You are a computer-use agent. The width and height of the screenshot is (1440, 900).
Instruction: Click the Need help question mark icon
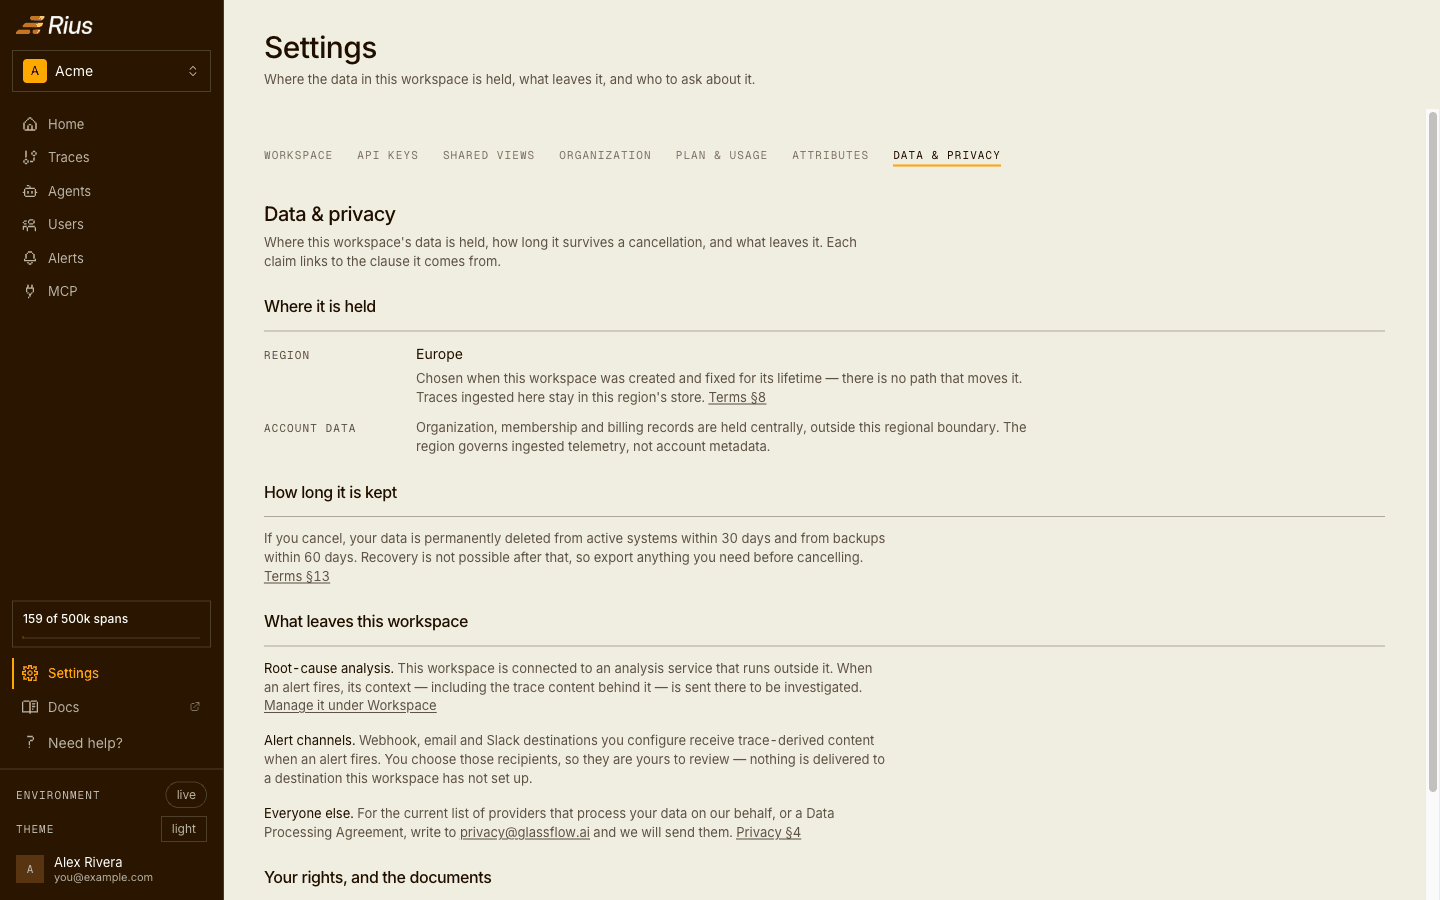point(30,742)
